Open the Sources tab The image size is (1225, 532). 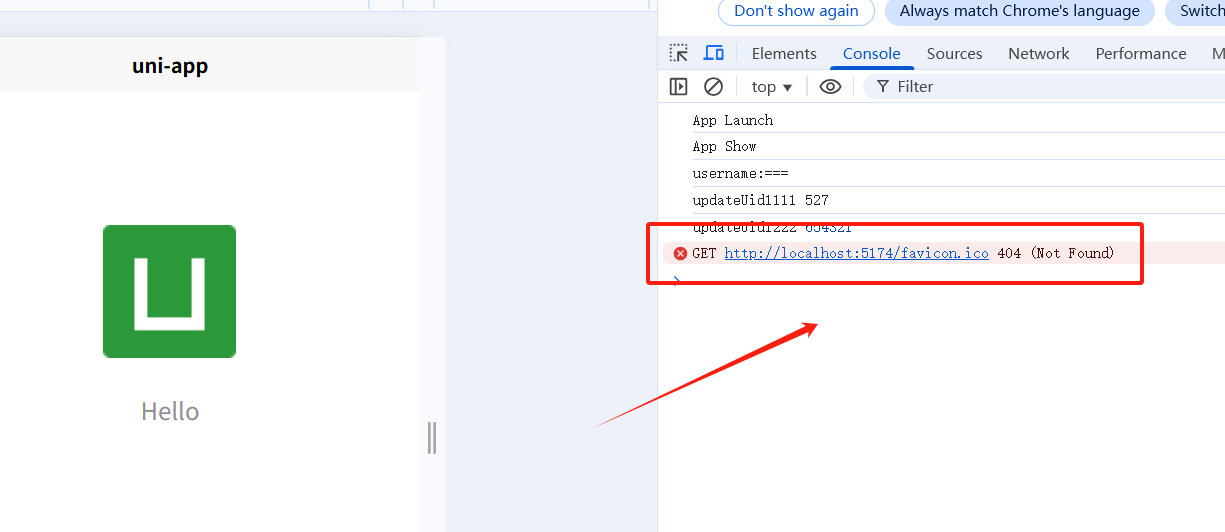click(954, 54)
